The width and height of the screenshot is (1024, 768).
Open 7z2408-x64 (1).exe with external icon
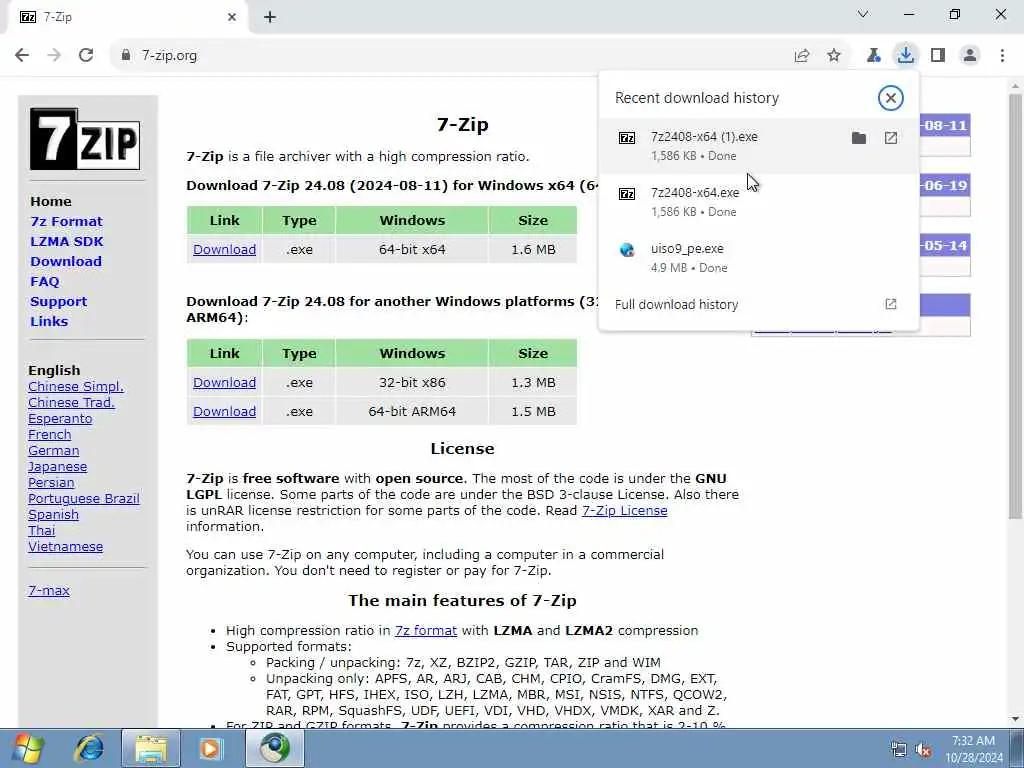pos(891,138)
